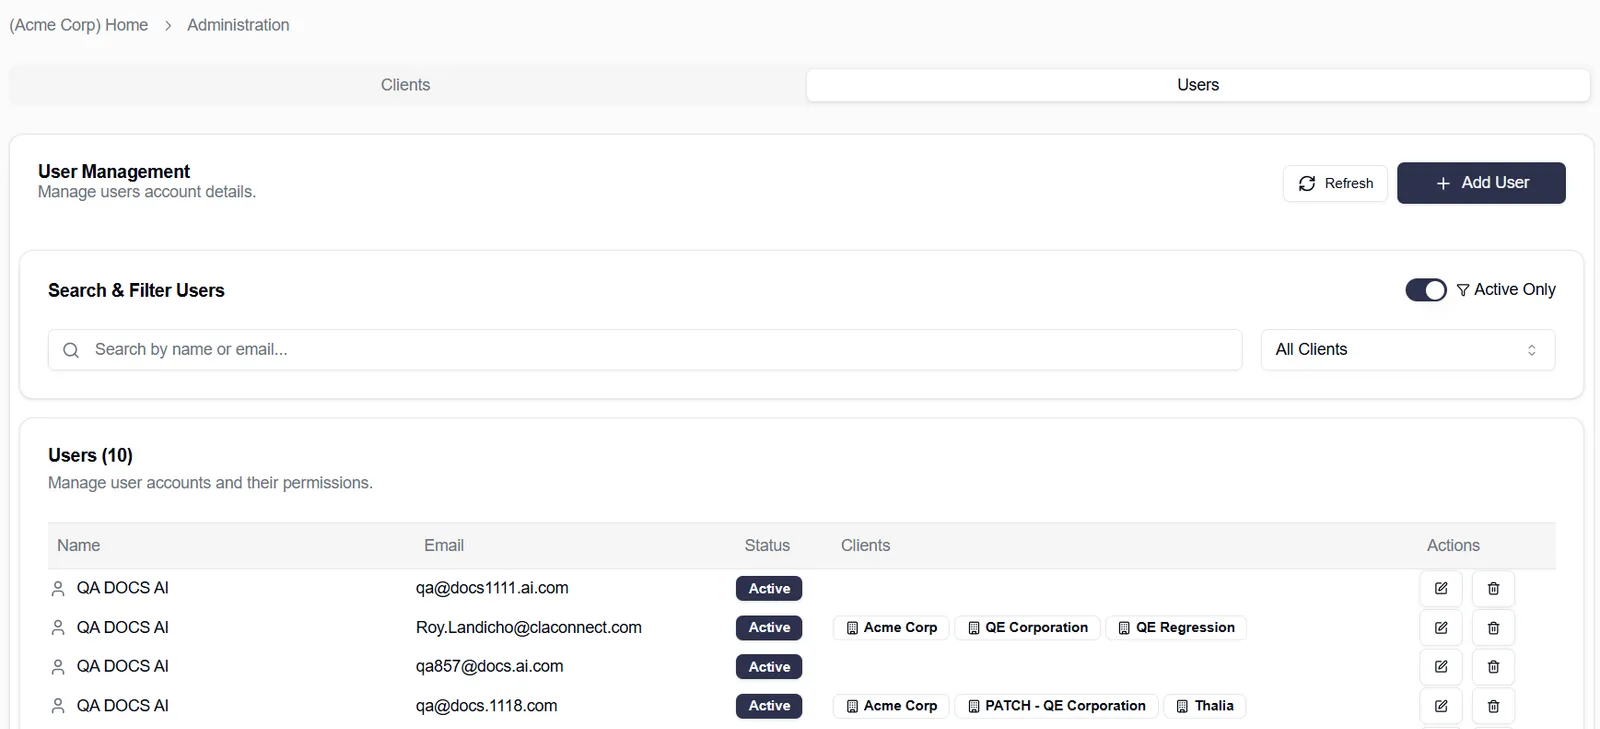Go to (Acme Corp) Home breadcrumb
The height and width of the screenshot is (729, 1600).
pyautogui.click(x=79, y=25)
